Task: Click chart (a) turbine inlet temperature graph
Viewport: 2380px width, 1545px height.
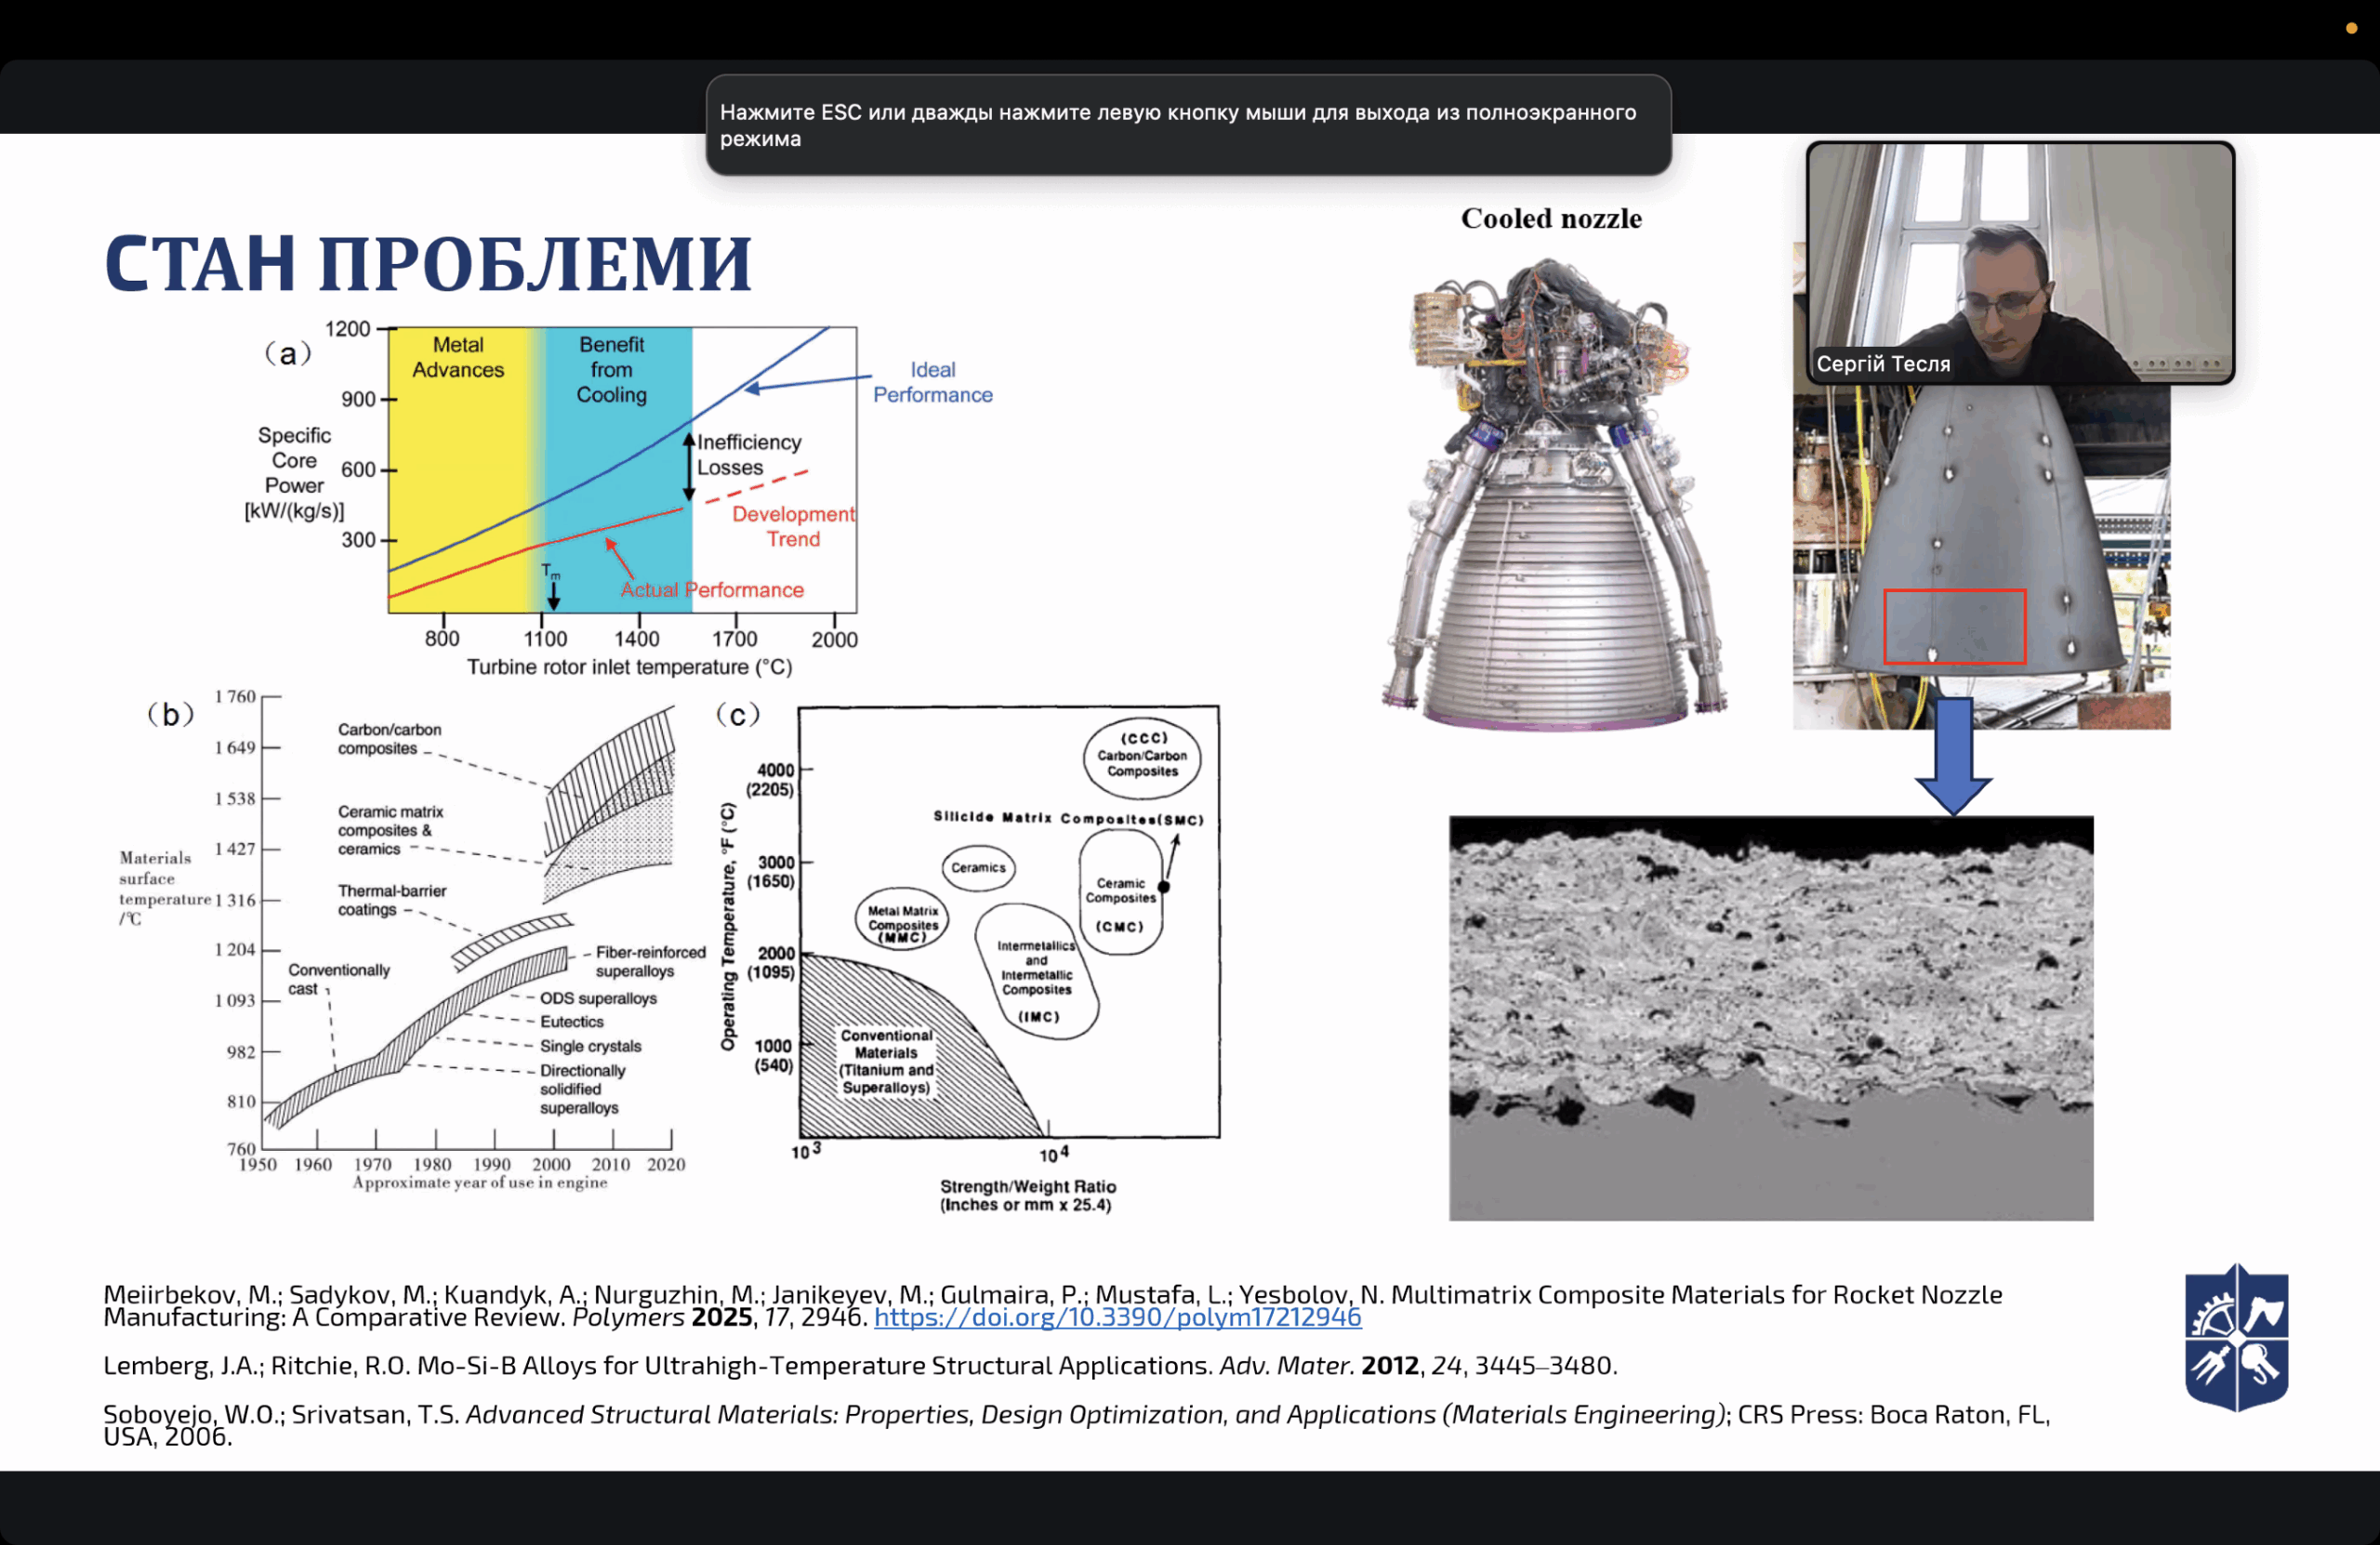Action: point(620,470)
